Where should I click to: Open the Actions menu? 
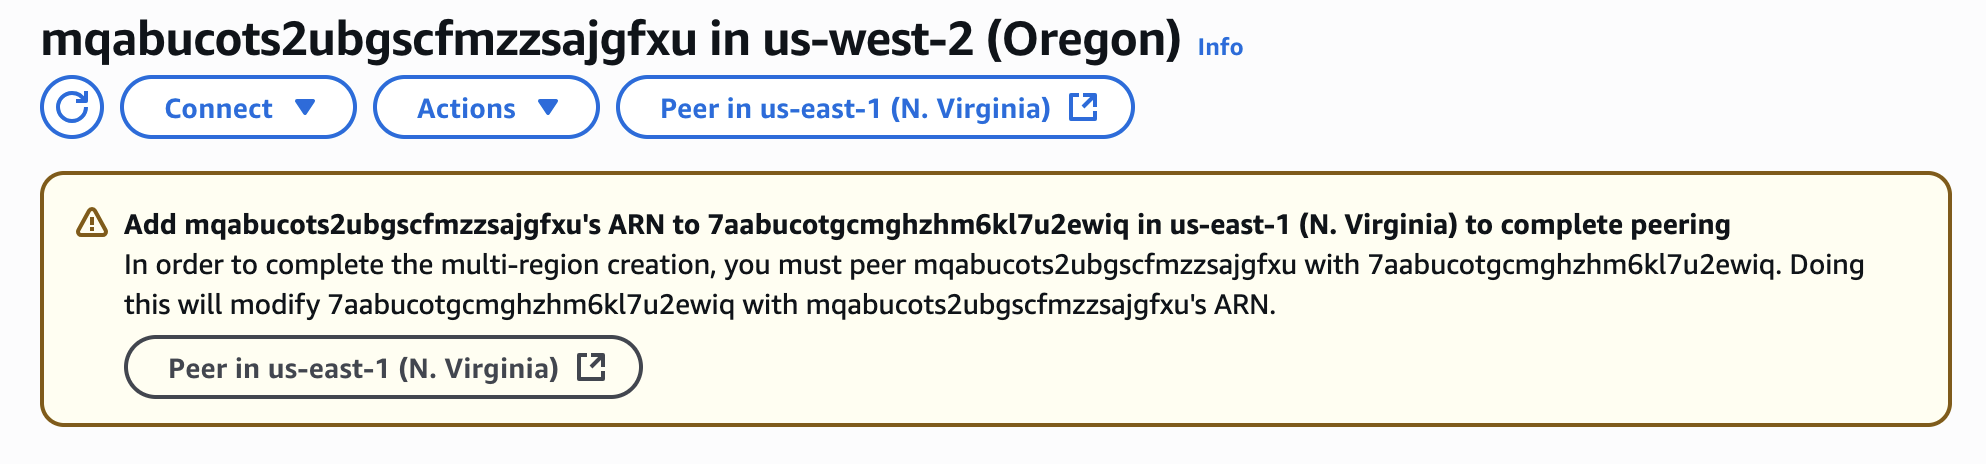point(486,107)
